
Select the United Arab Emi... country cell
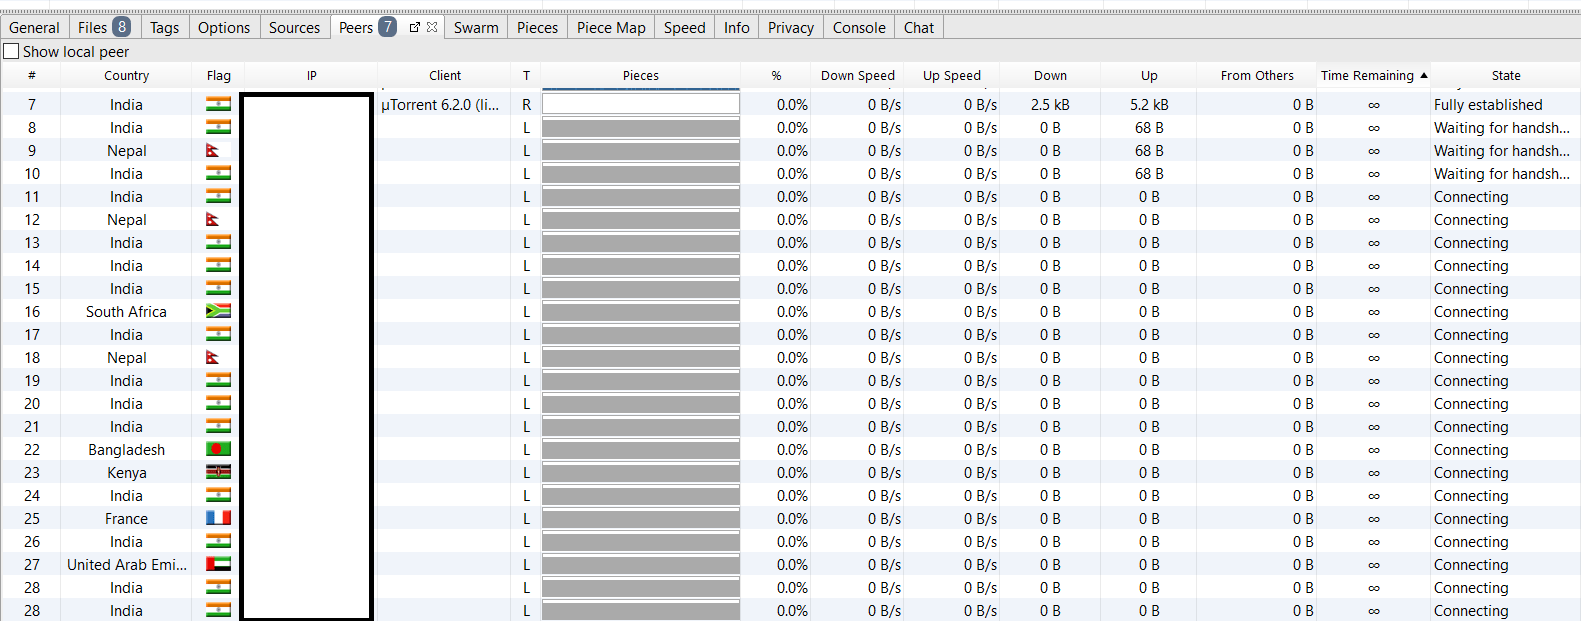126,564
